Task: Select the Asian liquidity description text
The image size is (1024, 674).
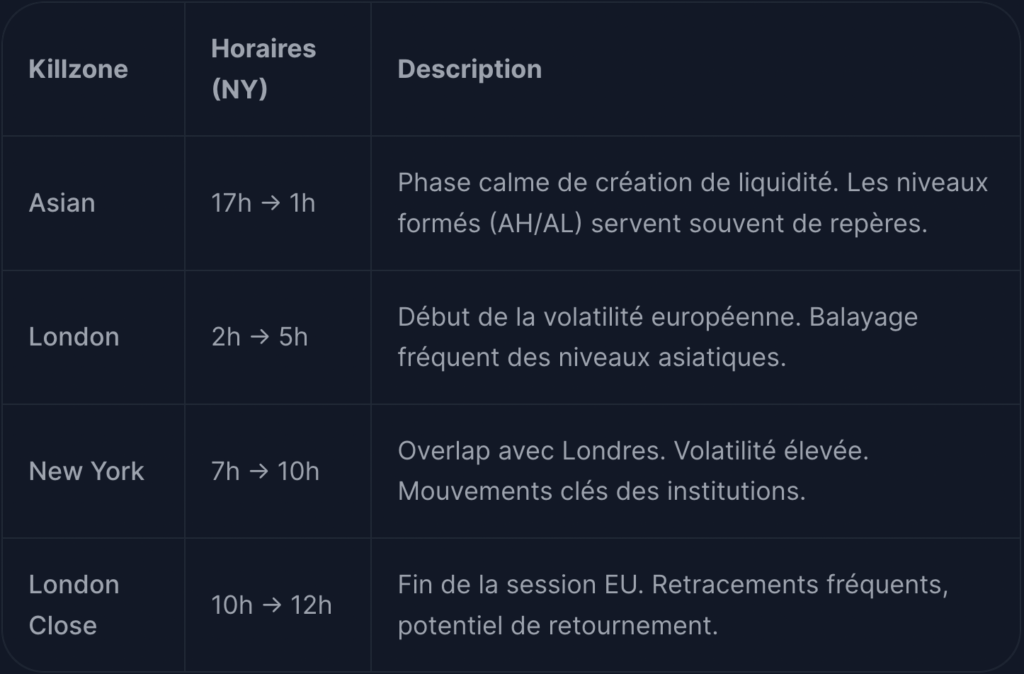Action: point(692,203)
